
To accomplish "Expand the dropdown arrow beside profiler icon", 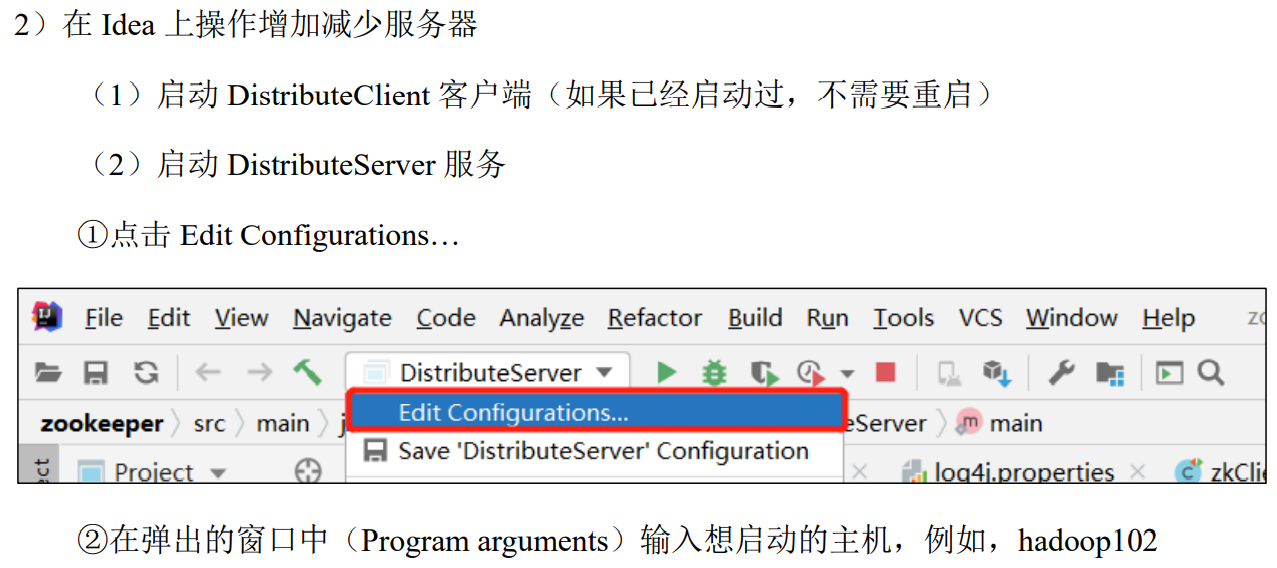I will [847, 374].
